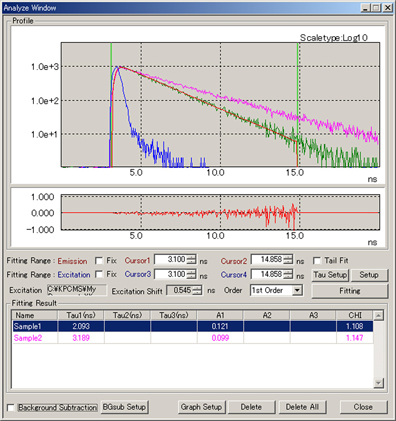The width and height of the screenshot is (396, 421).
Task: Minimize the Analyze Window
Action: tap(366, 8)
